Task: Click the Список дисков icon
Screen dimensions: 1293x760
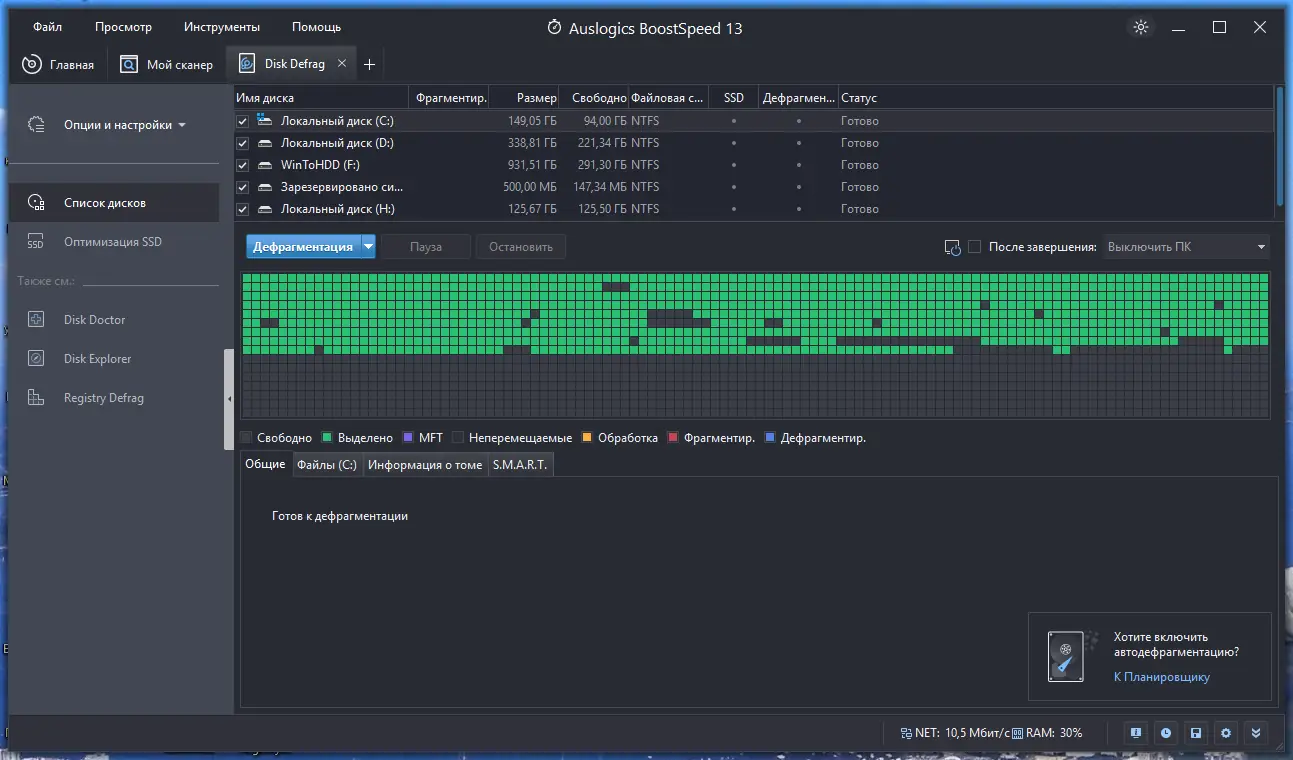Action: 36,203
